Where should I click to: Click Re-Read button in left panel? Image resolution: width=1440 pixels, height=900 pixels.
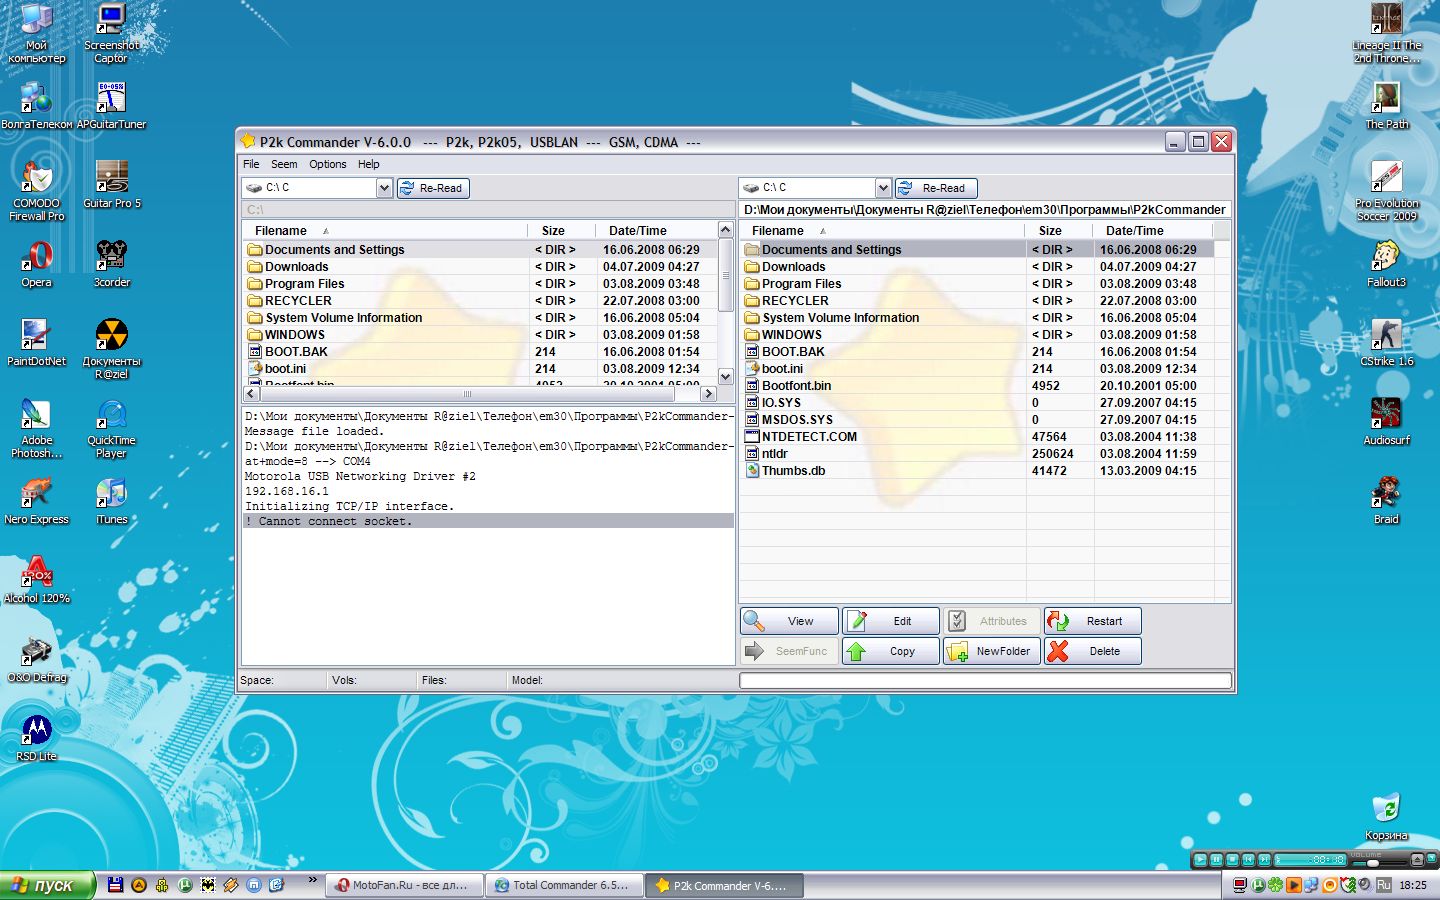(433, 188)
